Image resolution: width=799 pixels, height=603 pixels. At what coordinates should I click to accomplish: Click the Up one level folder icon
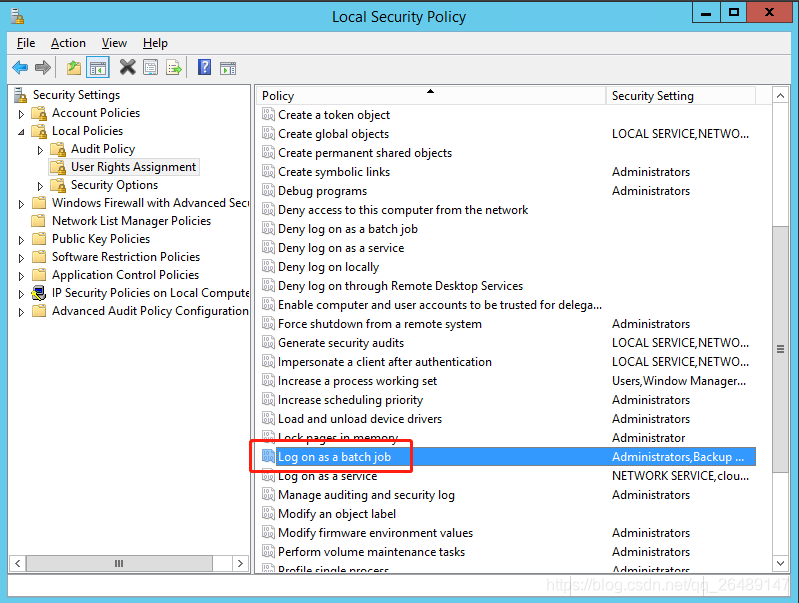74,67
